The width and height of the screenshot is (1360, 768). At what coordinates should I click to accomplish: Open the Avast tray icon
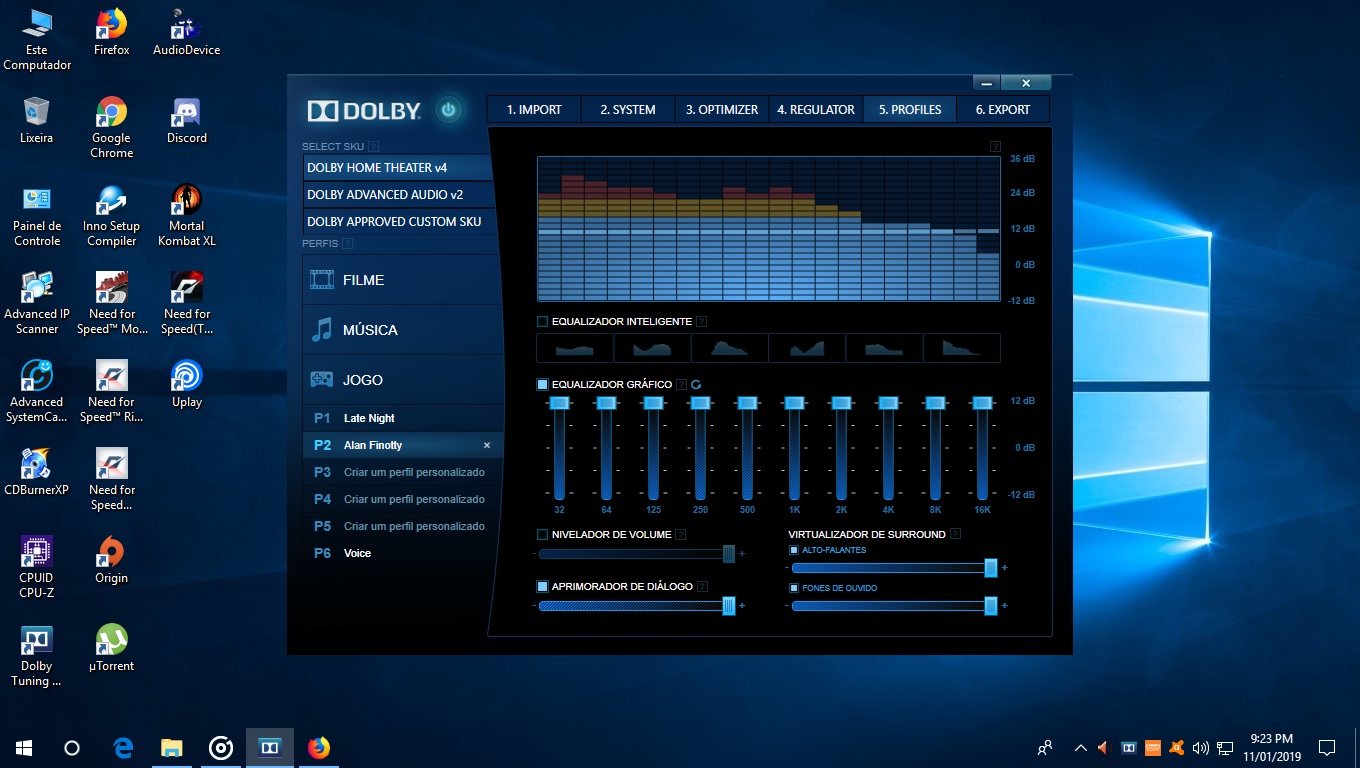click(1177, 748)
